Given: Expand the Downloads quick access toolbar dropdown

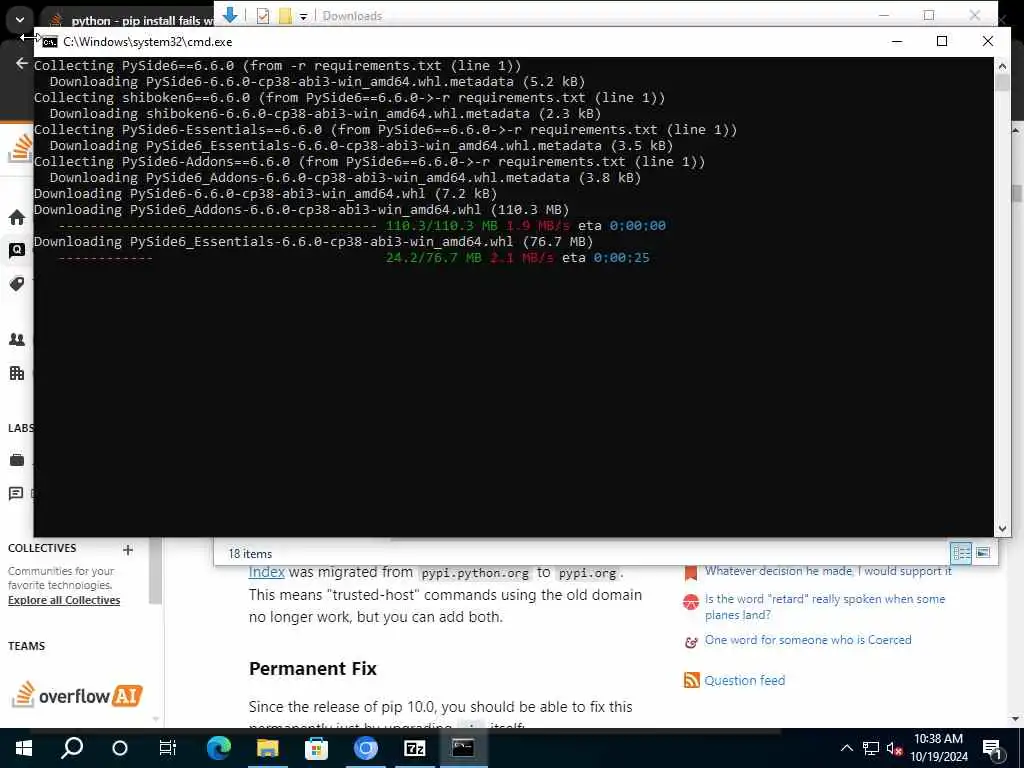Looking at the screenshot, I should (304, 17).
